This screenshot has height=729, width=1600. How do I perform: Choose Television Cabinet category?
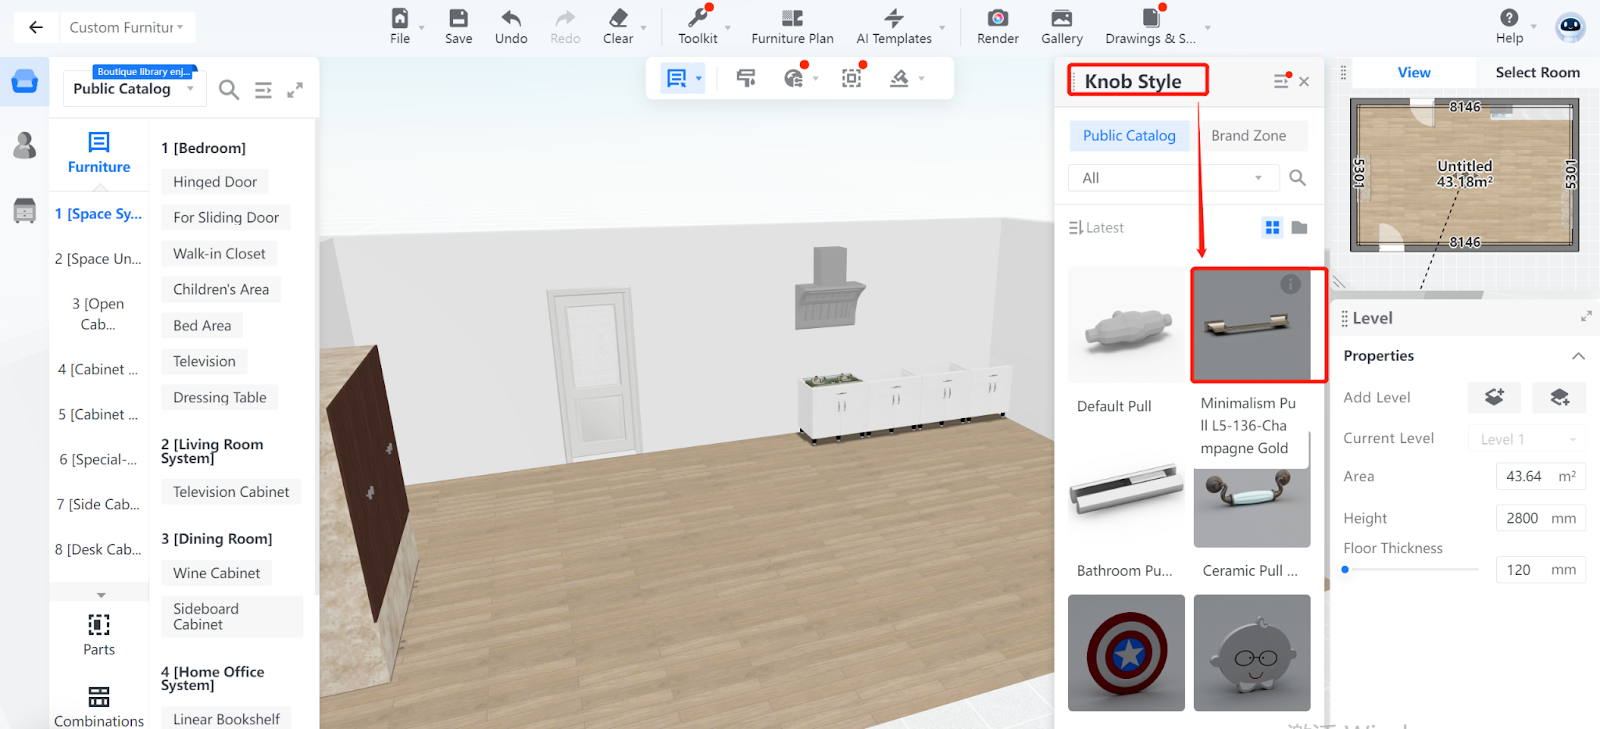point(231,492)
